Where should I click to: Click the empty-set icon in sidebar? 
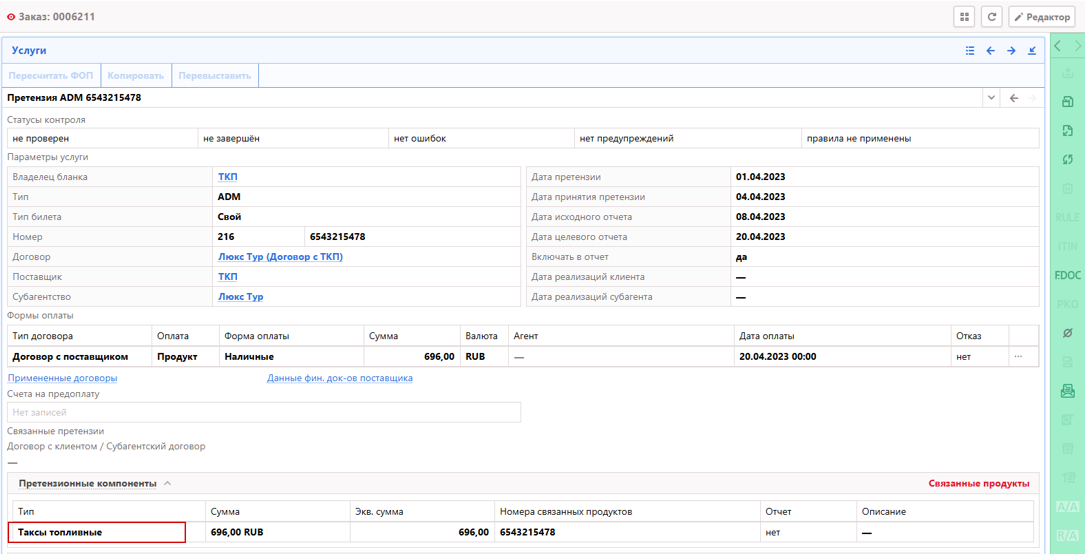coord(1067,333)
